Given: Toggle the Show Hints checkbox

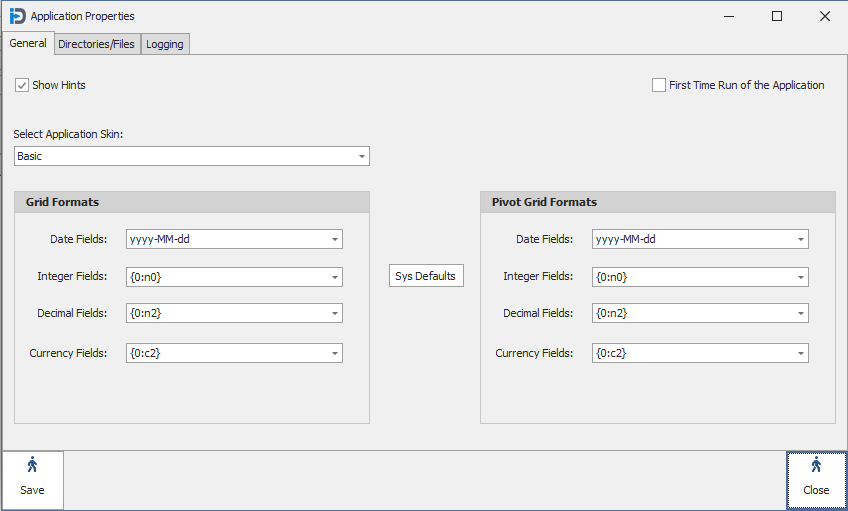Looking at the screenshot, I should (x=22, y=86).
